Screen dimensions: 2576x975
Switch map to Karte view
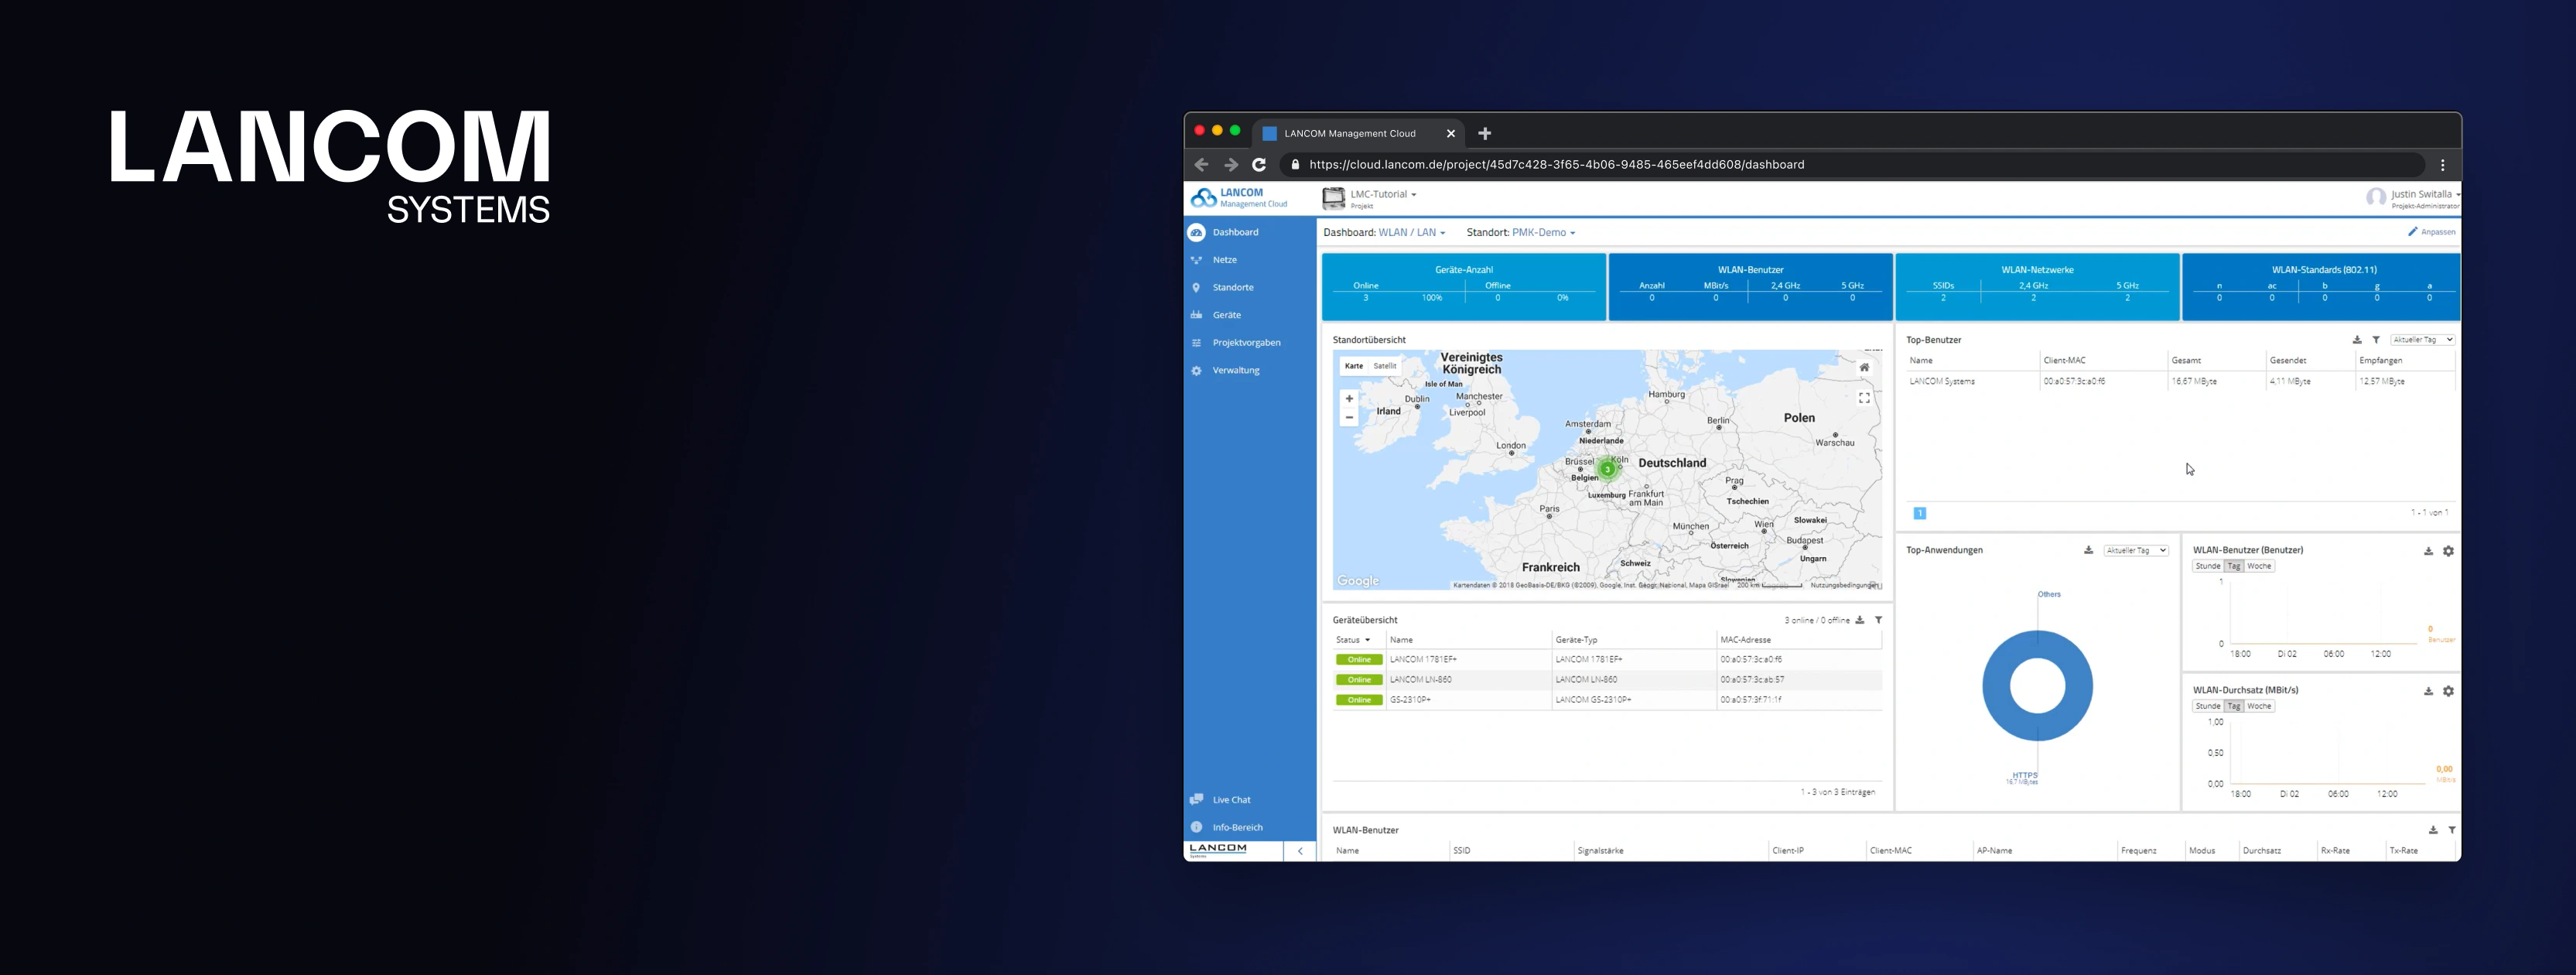[1354, 366]
